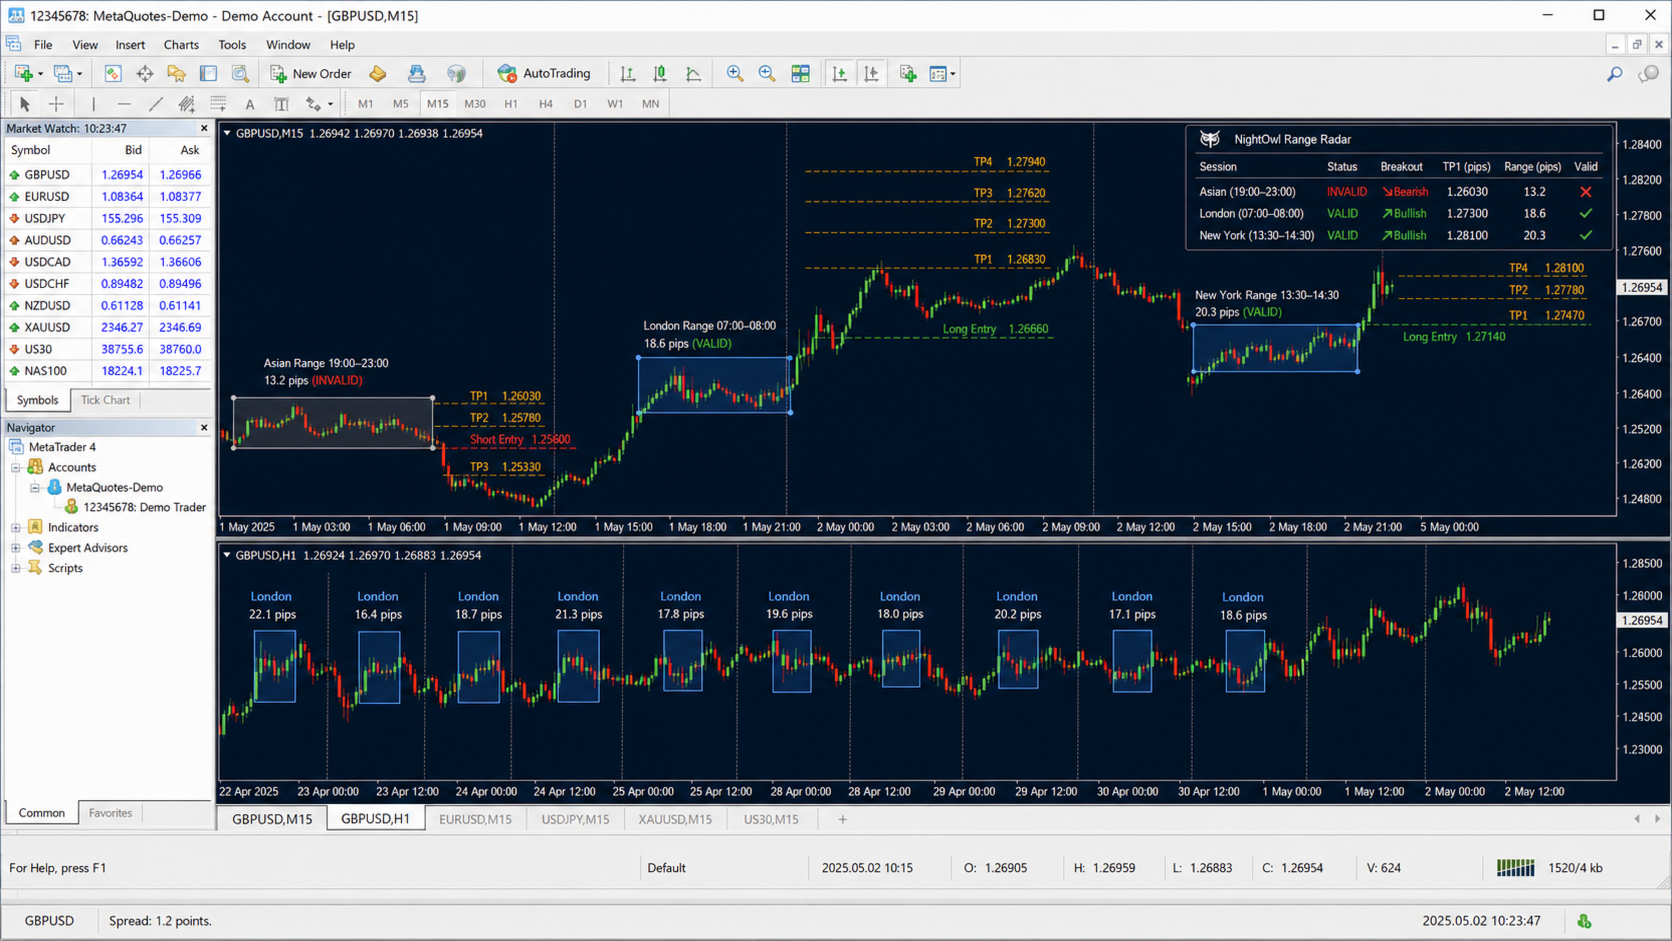Open the new chart dropdown arrow
1672x941 pixels.
click(40, 74)
